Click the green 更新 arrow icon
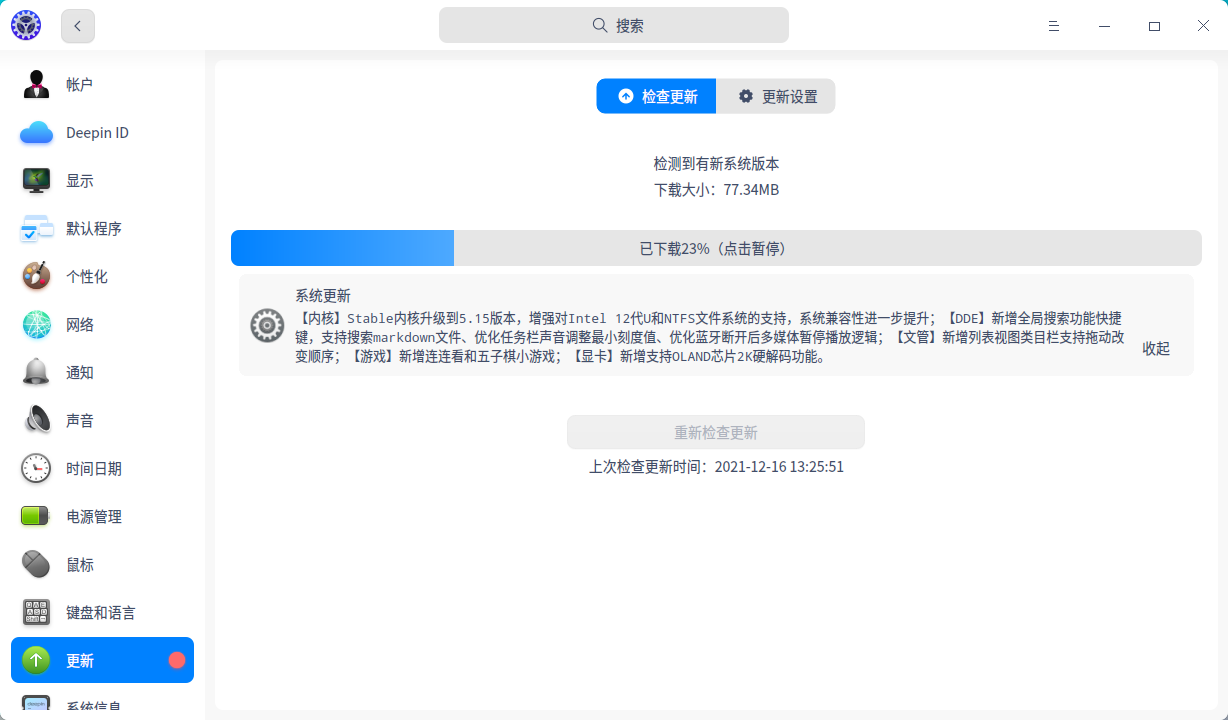Viewport: 1228px width, 720px height. pos(37,661)
